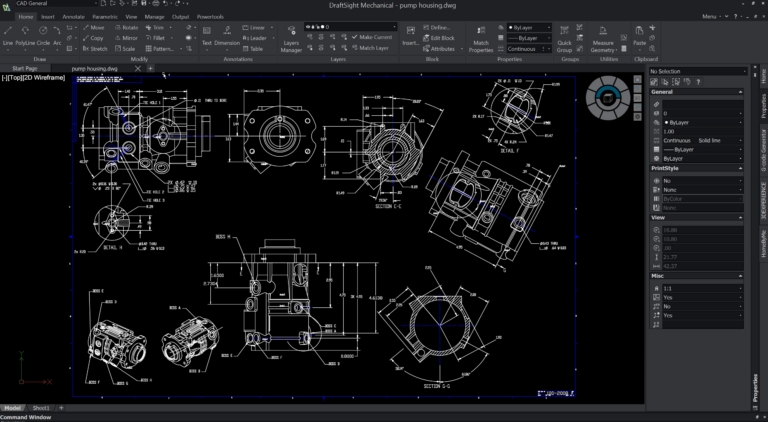This screenshot has height=422, width=768.
Task: Expand the Attributes dropdown arrow
Action: (x=461, y=49)
